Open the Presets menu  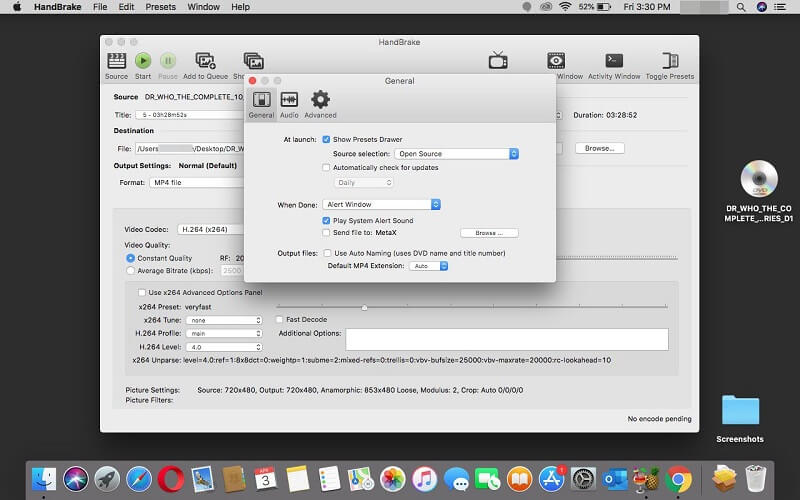pyautogui.click(x=160, y=7)
